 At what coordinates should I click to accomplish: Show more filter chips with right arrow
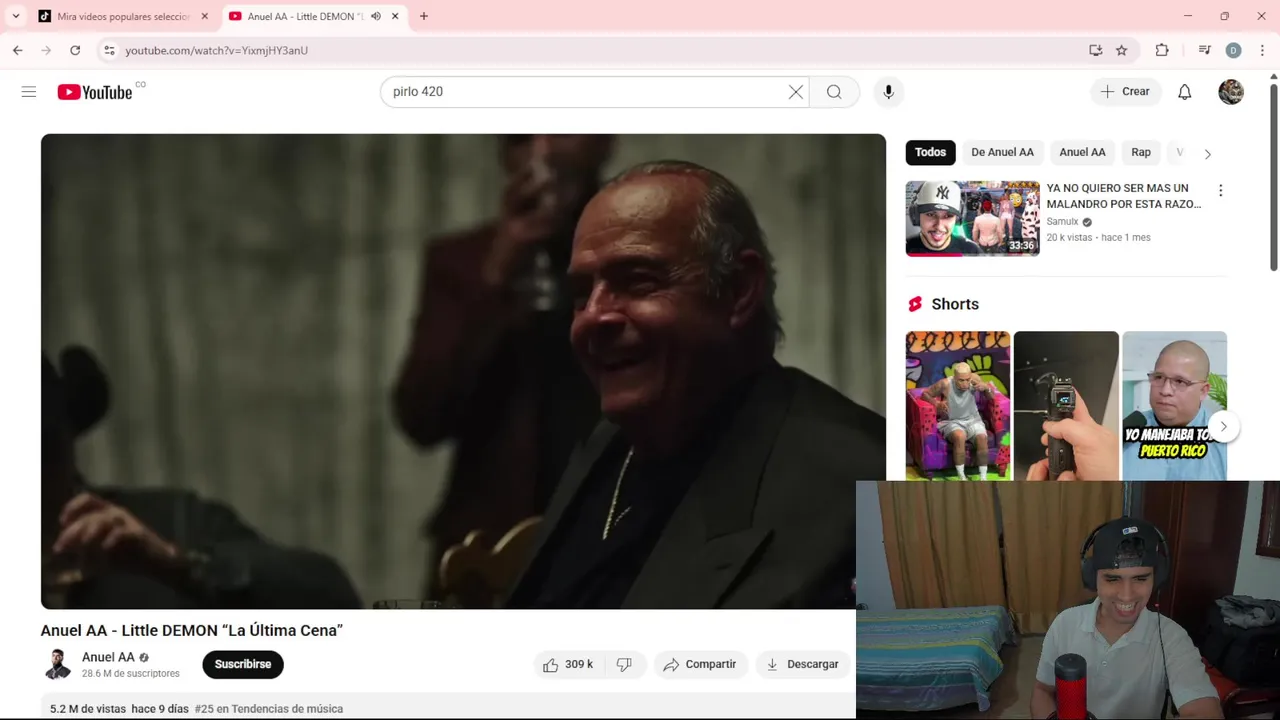pos(1207,154)
